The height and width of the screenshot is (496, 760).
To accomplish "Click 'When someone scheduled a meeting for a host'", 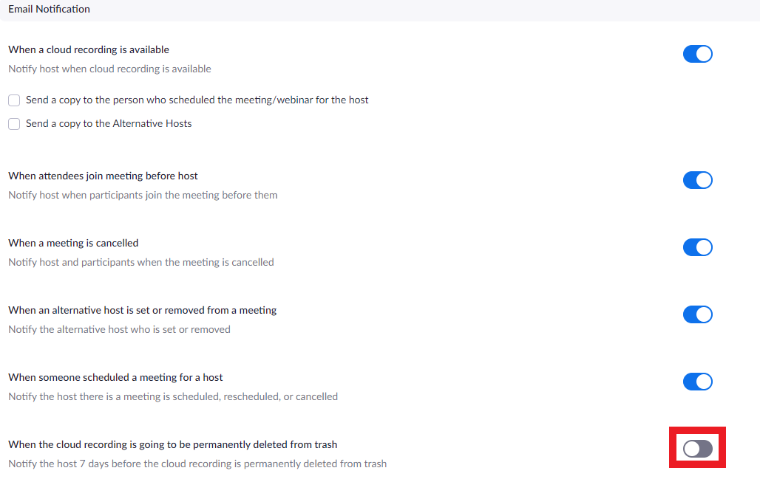I will click(115, 377).
